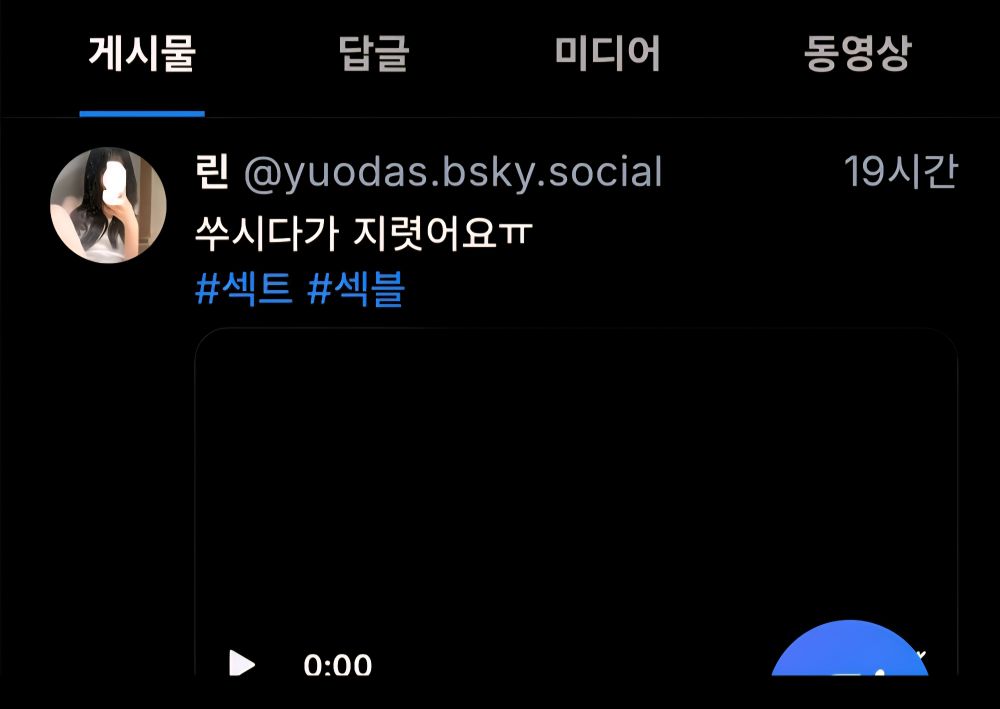The height and width of the screenshot is (709, 1000).
Task: Click the display name 린
Action: (x=212, y=172)
